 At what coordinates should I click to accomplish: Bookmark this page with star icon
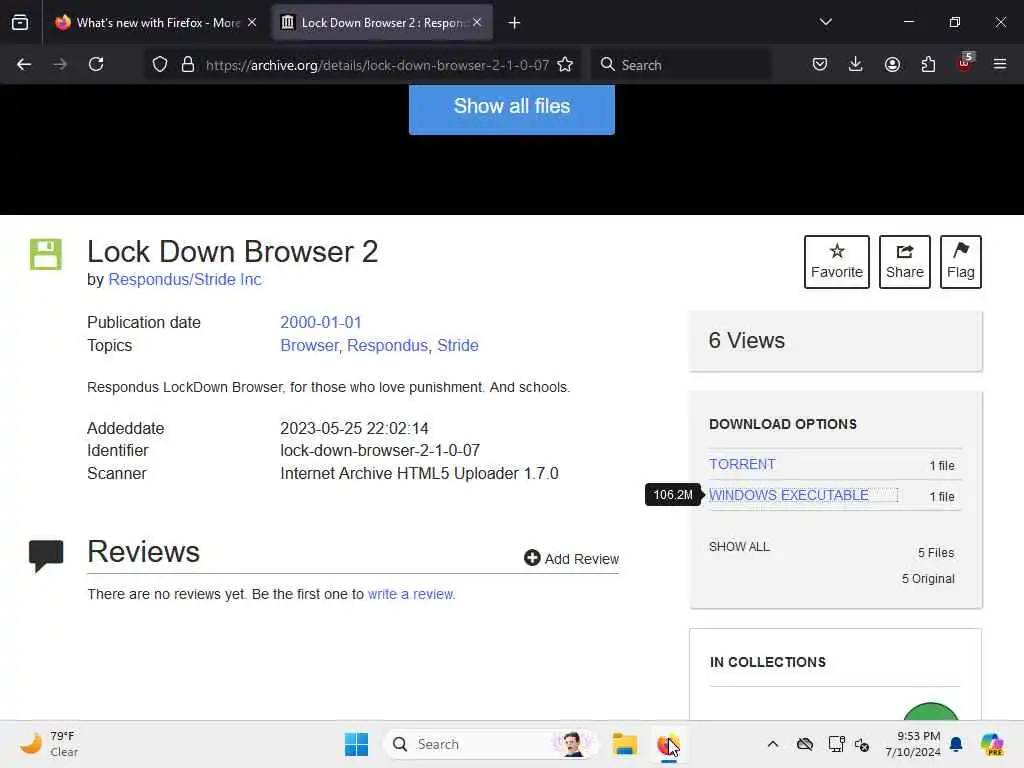click(x=565, y=65)
